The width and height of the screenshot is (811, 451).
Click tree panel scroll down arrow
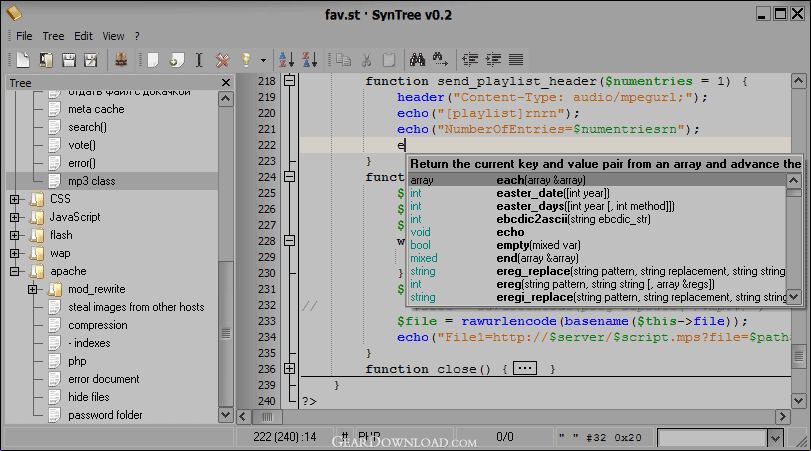(226, 415)
